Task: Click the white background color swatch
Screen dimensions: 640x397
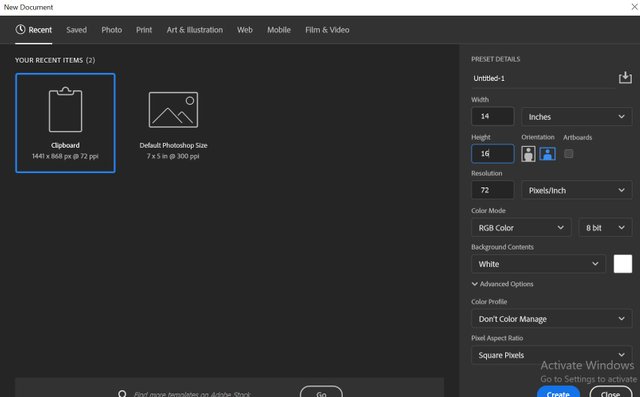Action: tap(623, 264)
